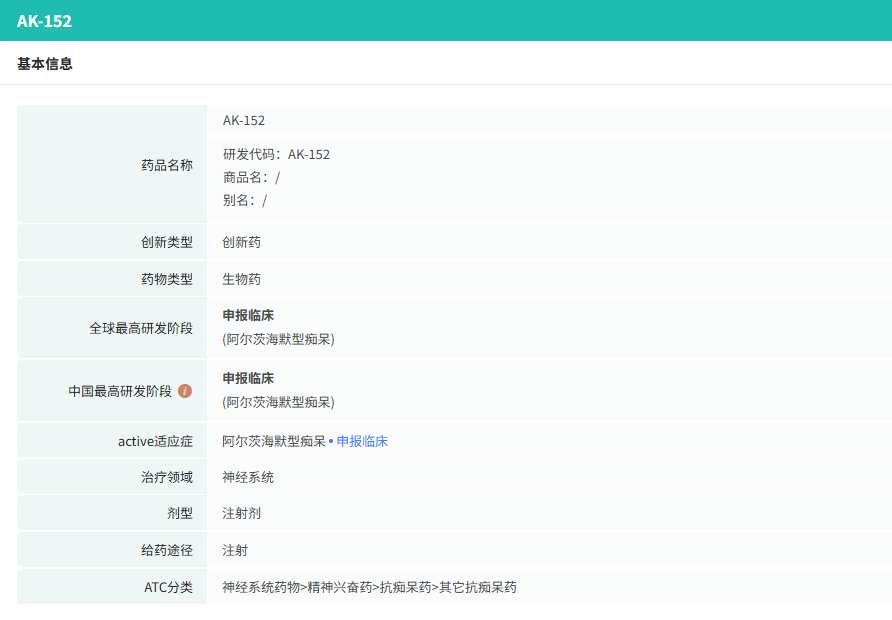Open the blue 申报临床 link in active适应症 row
This screenshot has height=620, width=892.
point(362,441)
